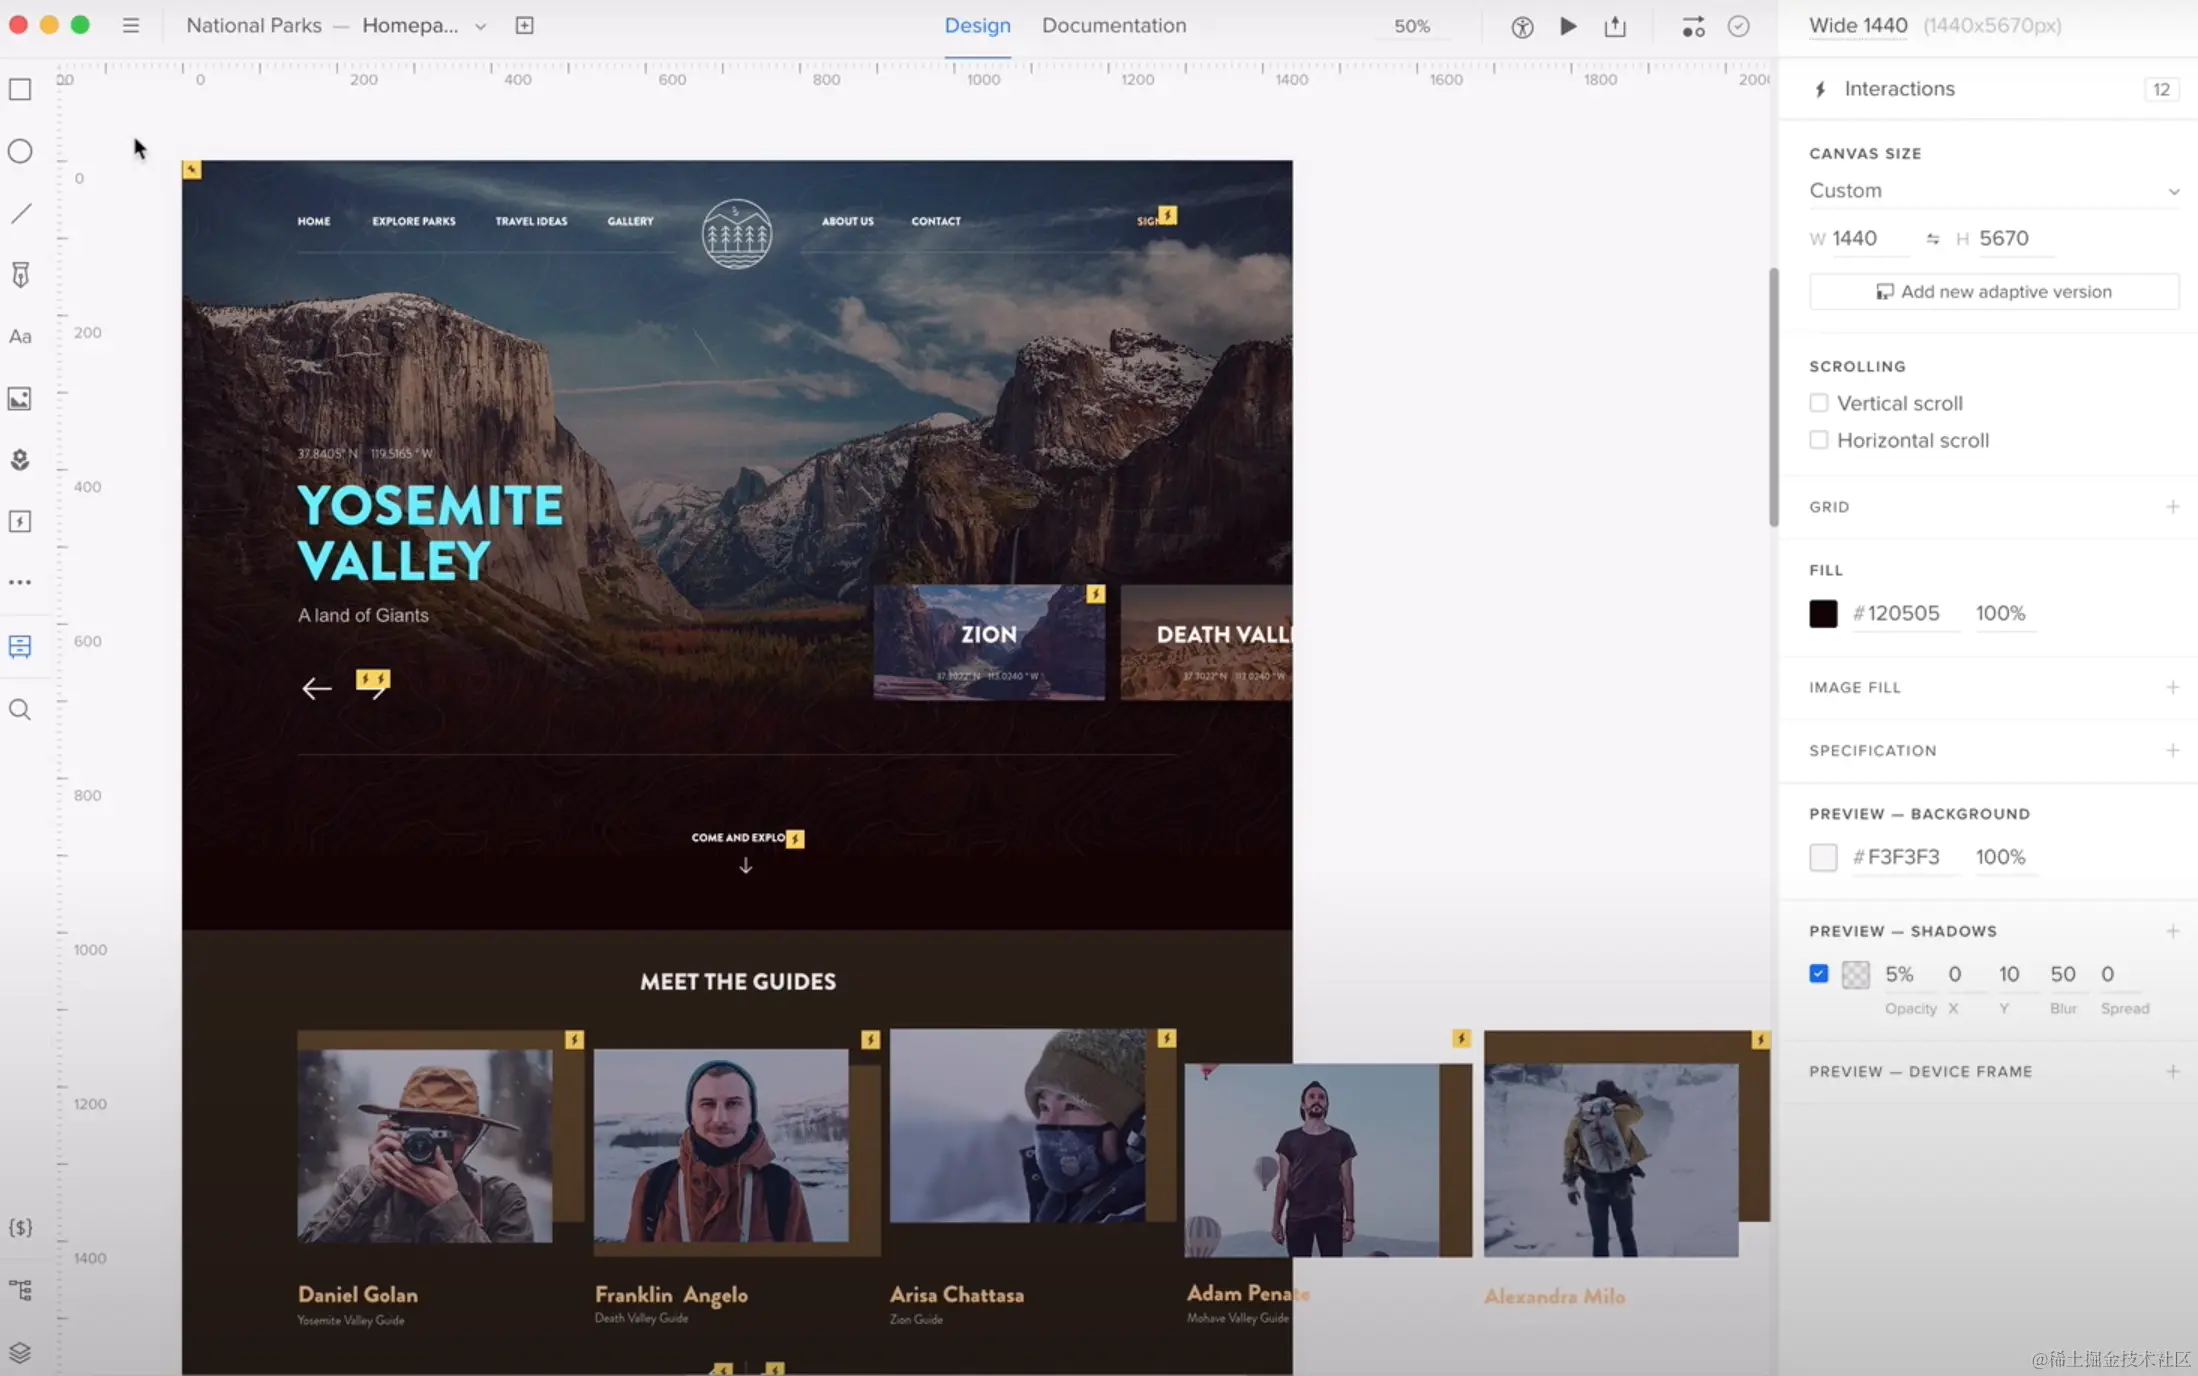
Task: Enable Horizontal scroll checkbox
Action: [1819, 440]
